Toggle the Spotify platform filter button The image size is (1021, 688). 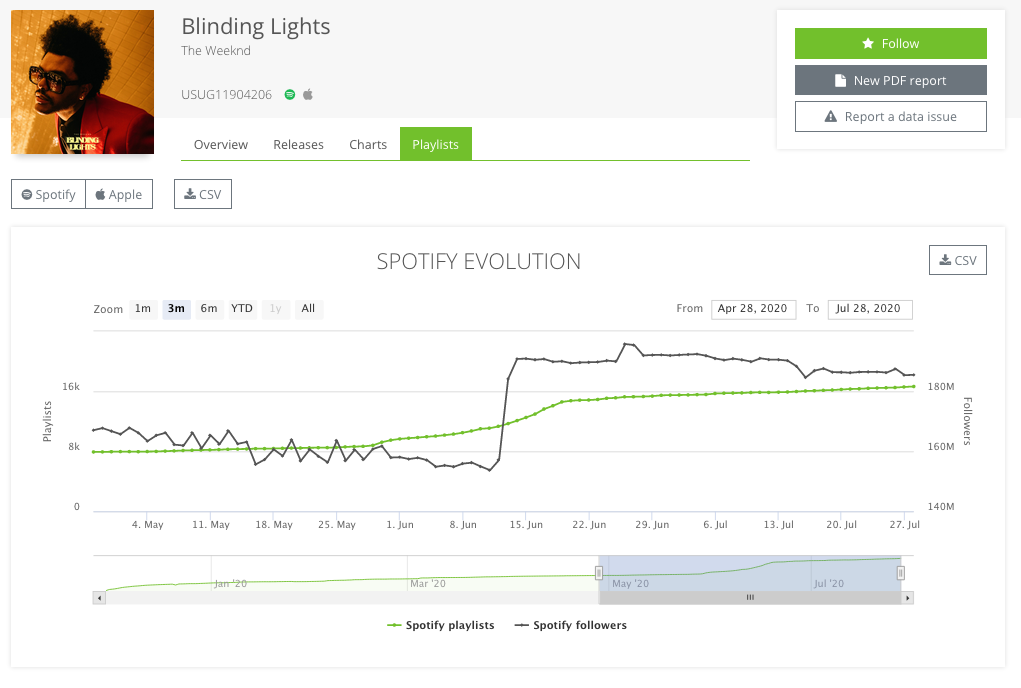point(47,194)
